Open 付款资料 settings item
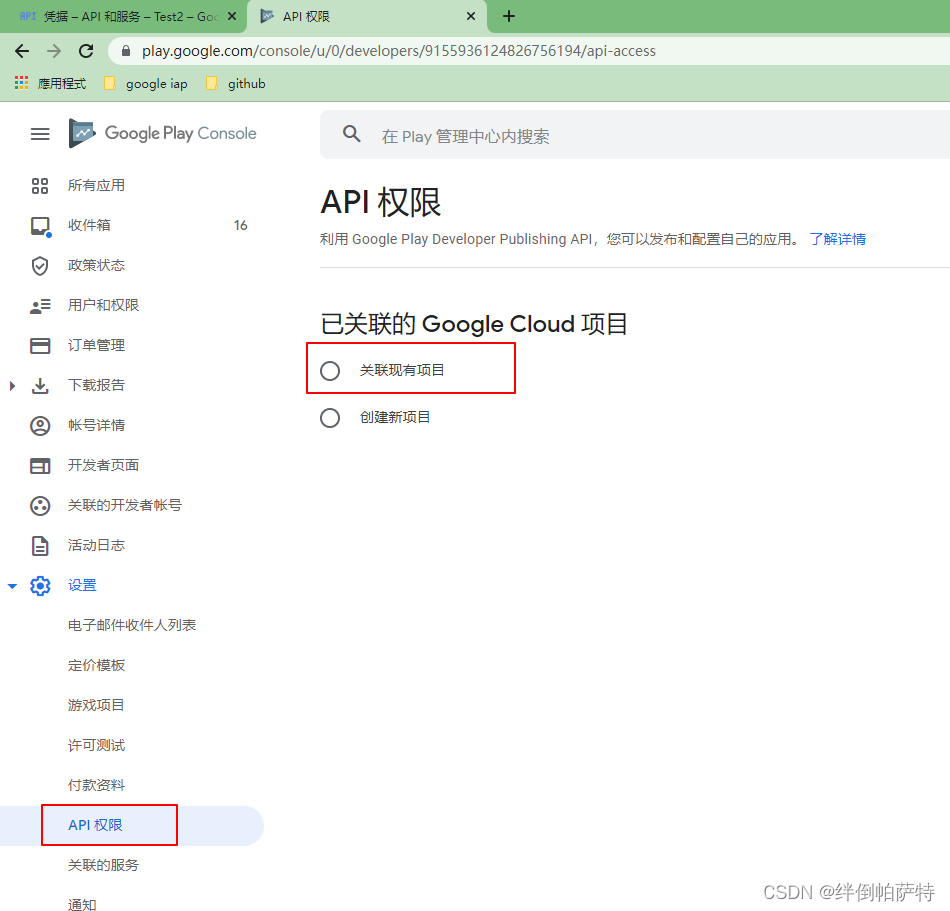950x911 pixels. coord(96,785)
